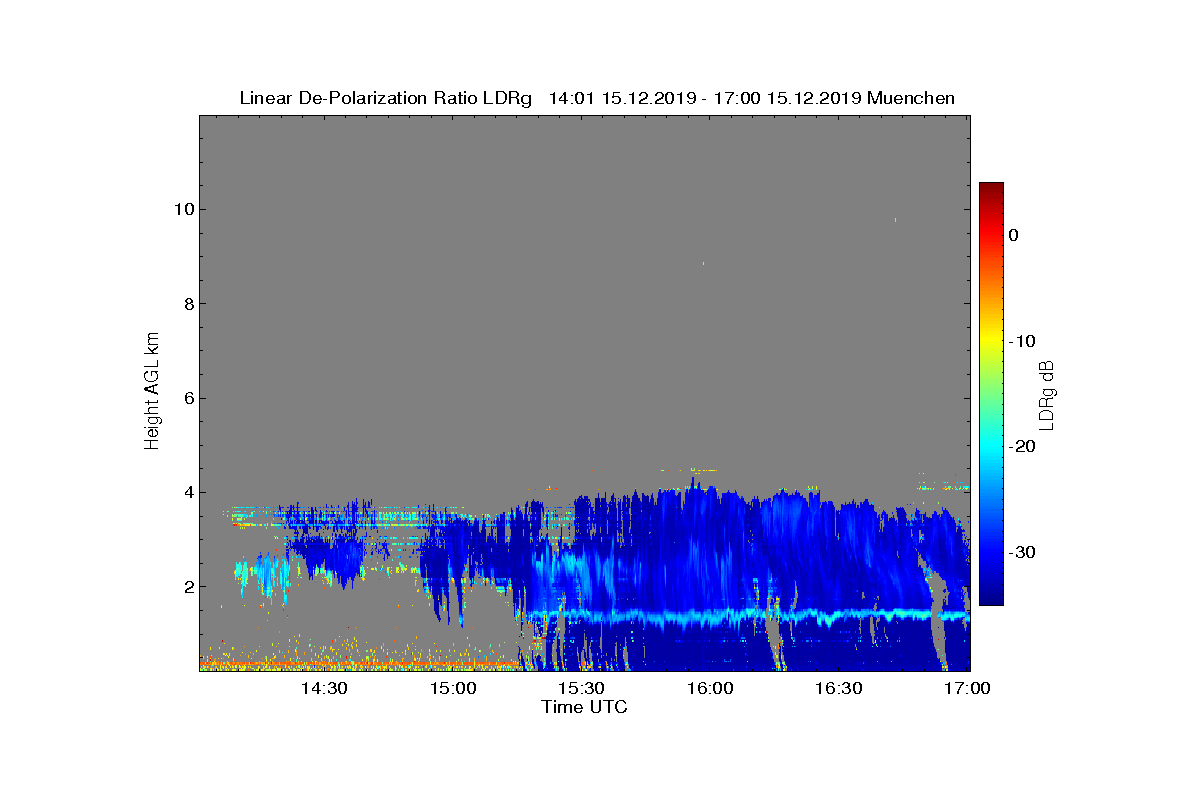Click the colorbar tick label -30
The height and width of the screenshot is (800, 1200).
click(1022, 552)
